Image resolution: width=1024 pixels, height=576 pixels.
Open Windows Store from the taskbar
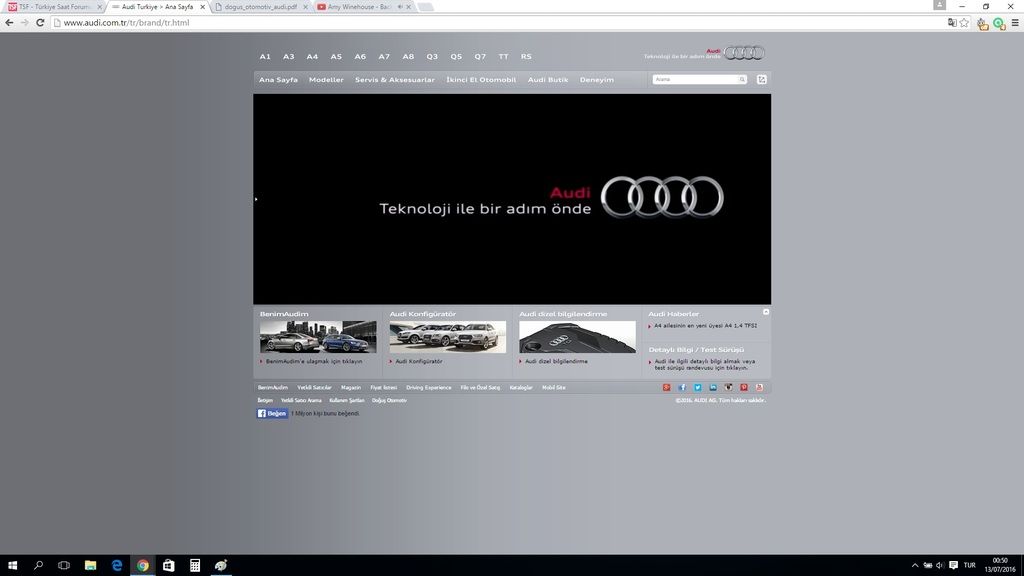[x=168, y=565]
